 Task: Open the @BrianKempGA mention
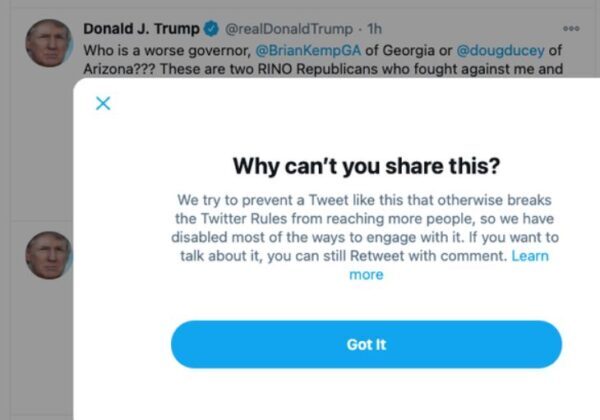tap(308, 49)
